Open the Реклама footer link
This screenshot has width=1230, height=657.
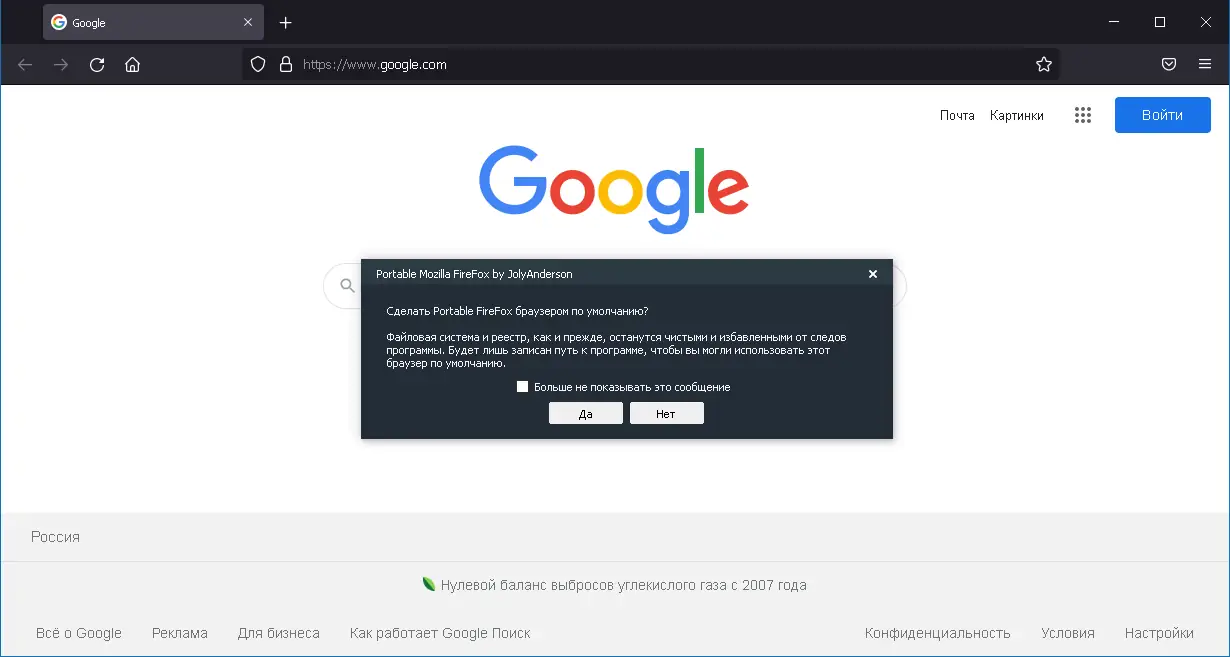(180, 633)
